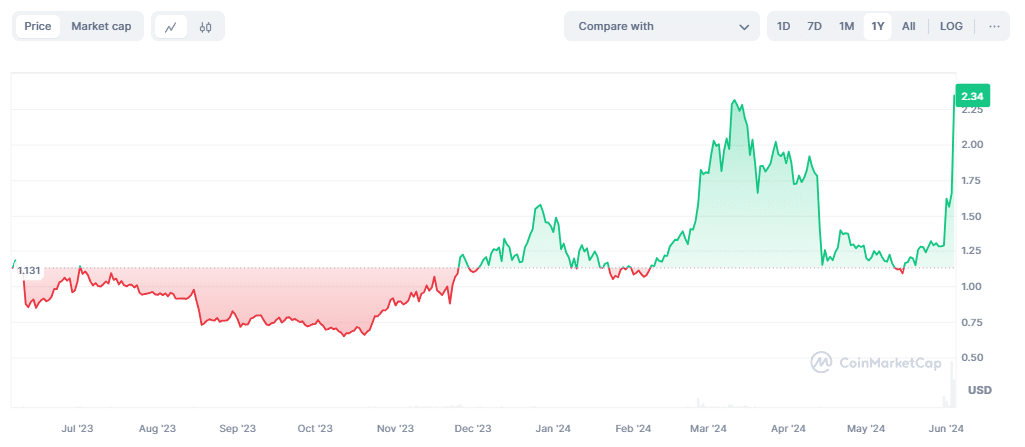Click the Oct '23 axis label
1025x447 pixels.
[x=315, y=429]
